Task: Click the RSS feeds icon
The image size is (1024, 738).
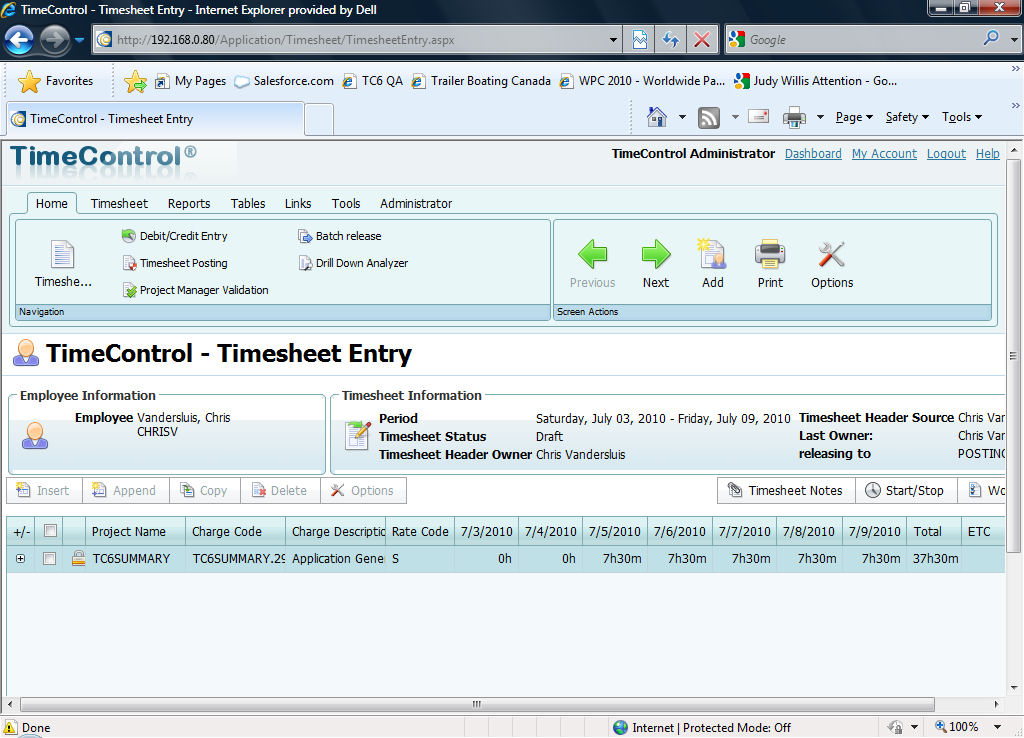Action: [709, 118]
